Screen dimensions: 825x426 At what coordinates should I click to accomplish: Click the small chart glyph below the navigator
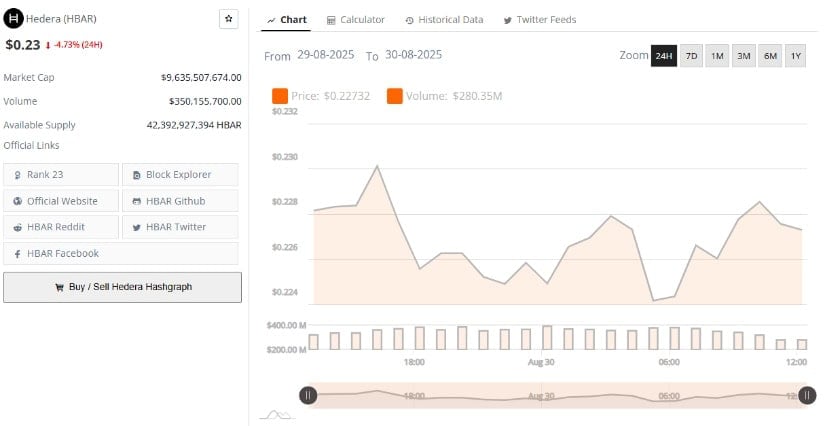pos(277,415)
